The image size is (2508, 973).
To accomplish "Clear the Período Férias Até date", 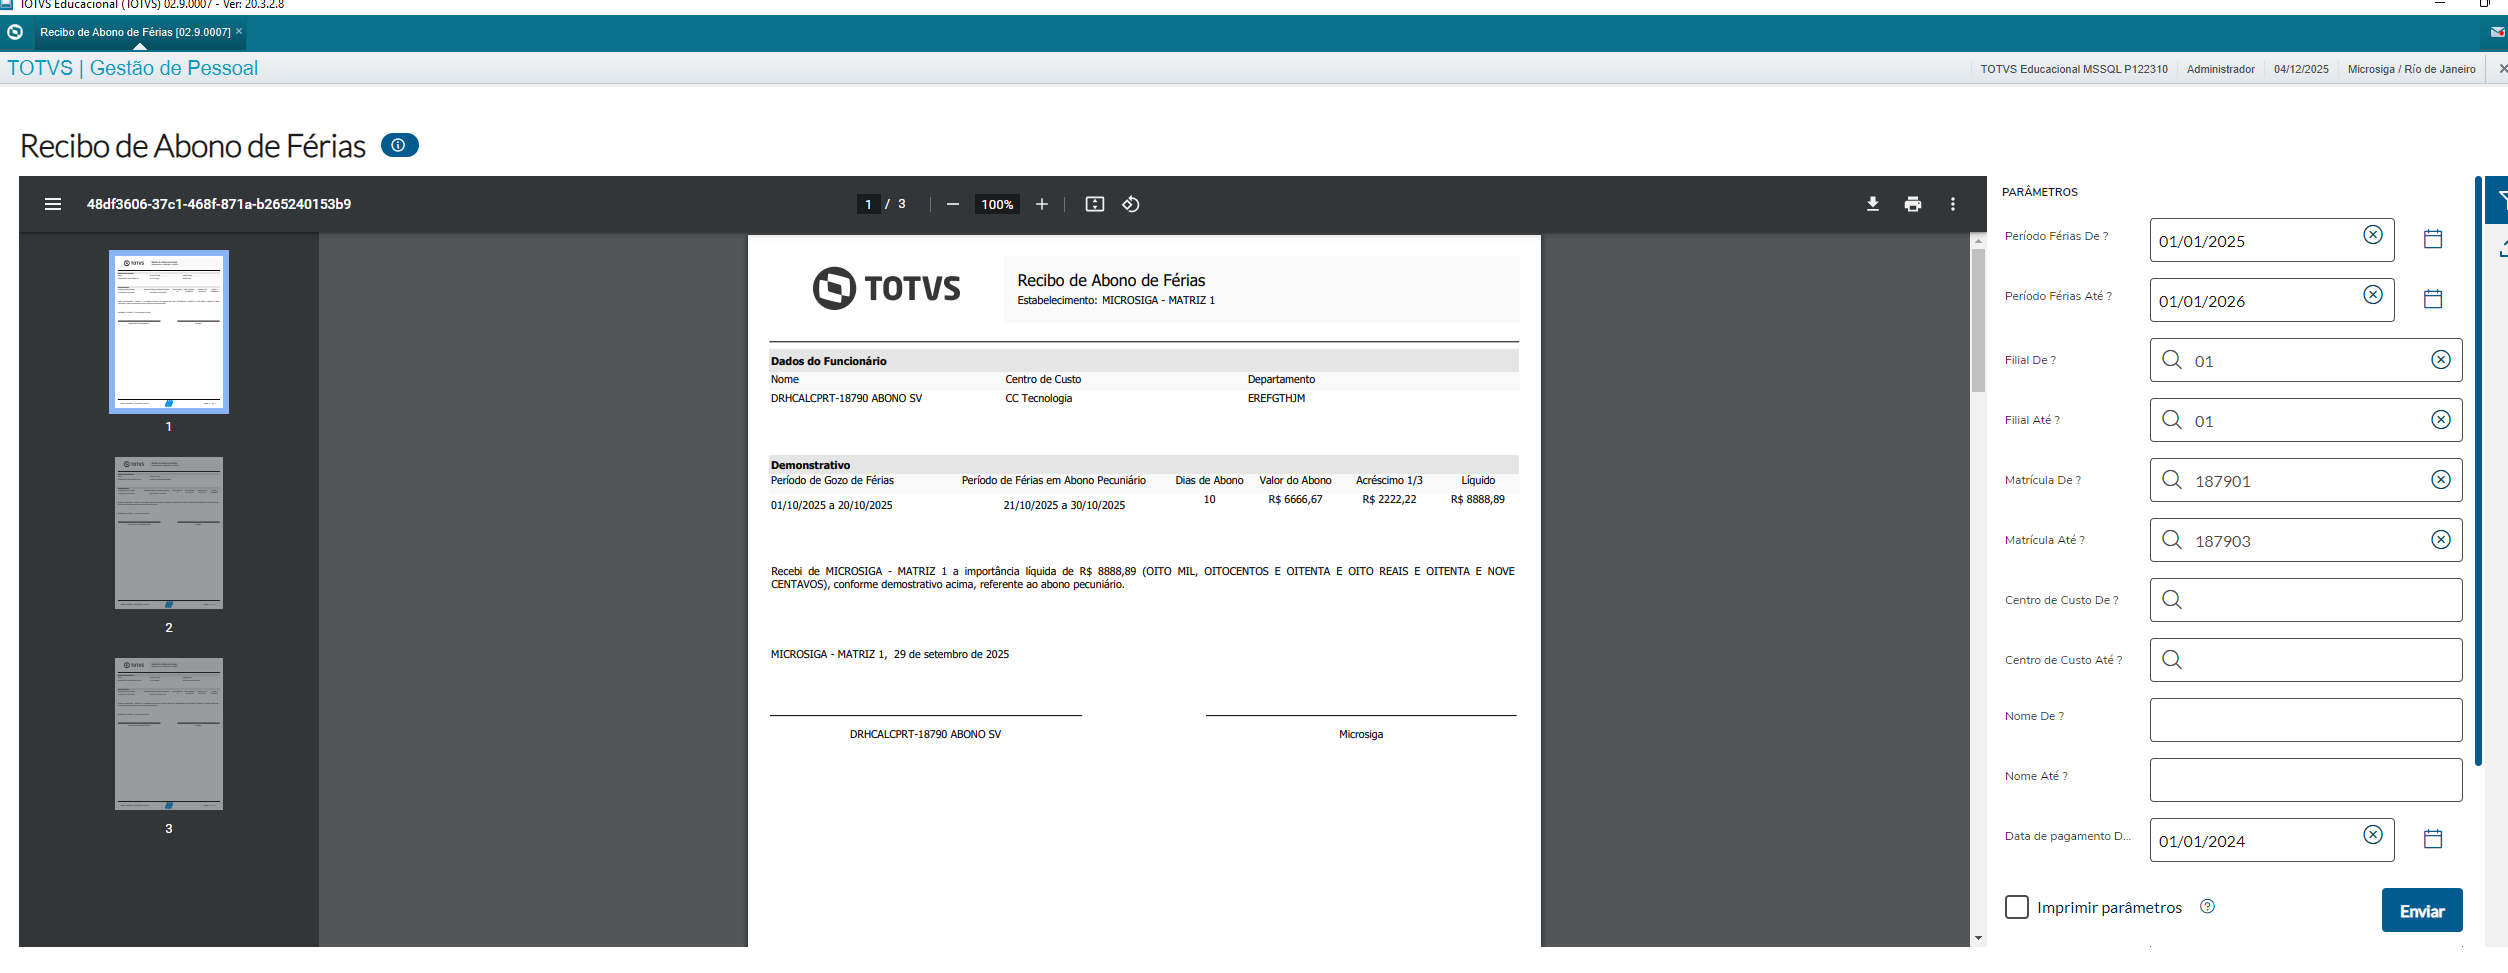I will (x=2373, y=295).
